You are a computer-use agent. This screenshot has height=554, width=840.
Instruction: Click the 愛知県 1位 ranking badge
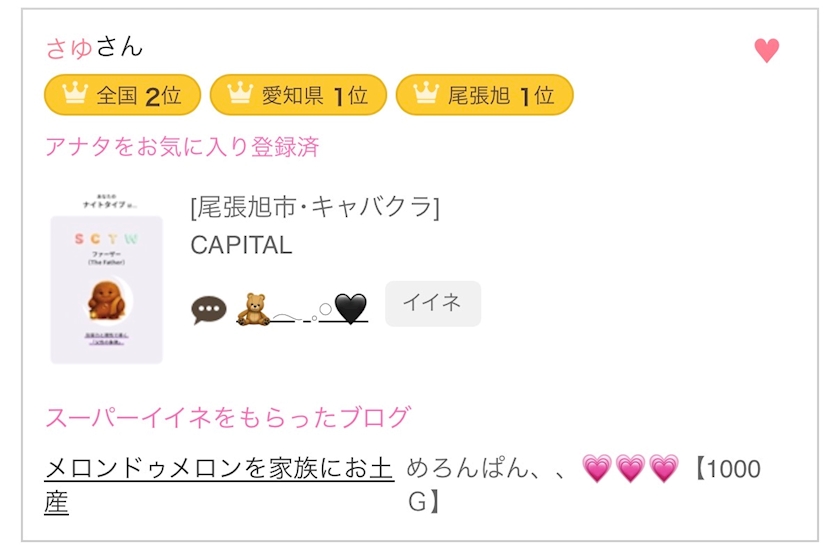point(298,96)
